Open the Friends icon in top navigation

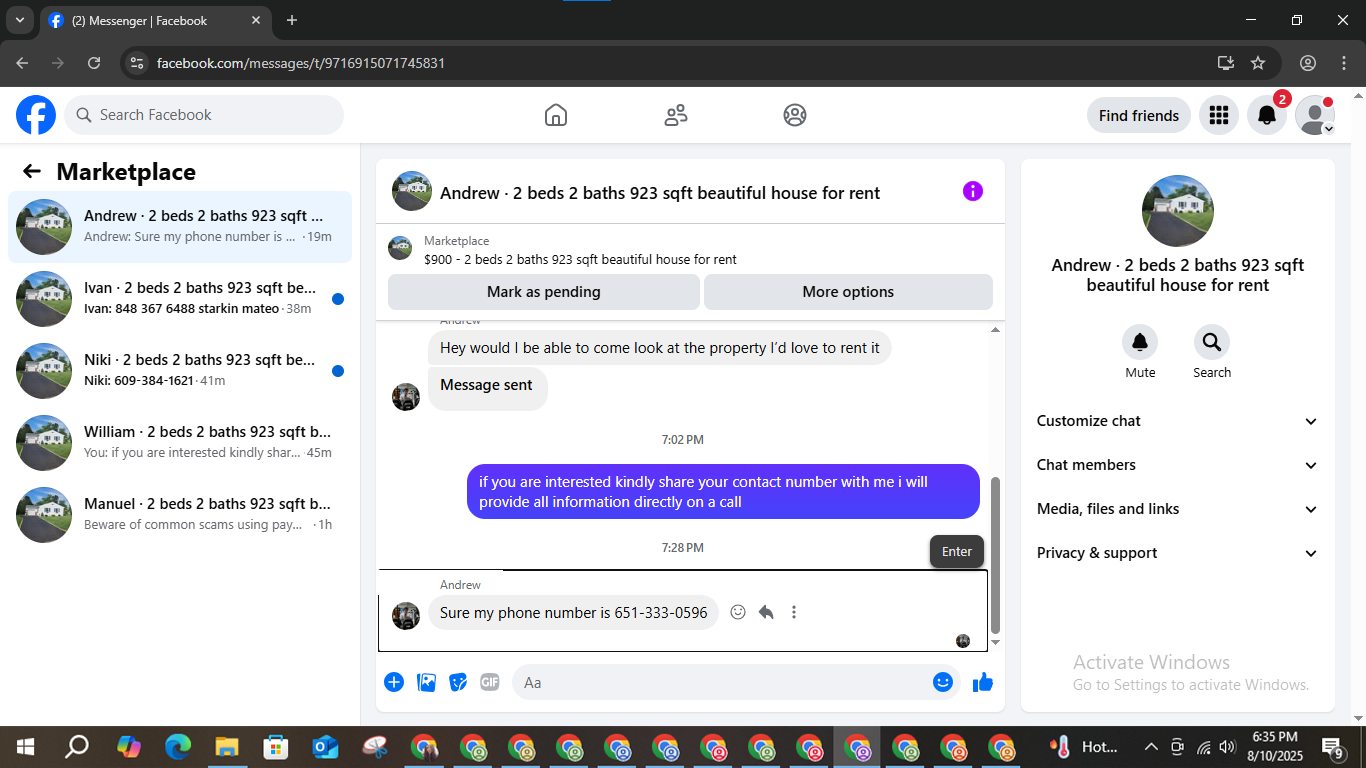(x=676, y=115)
